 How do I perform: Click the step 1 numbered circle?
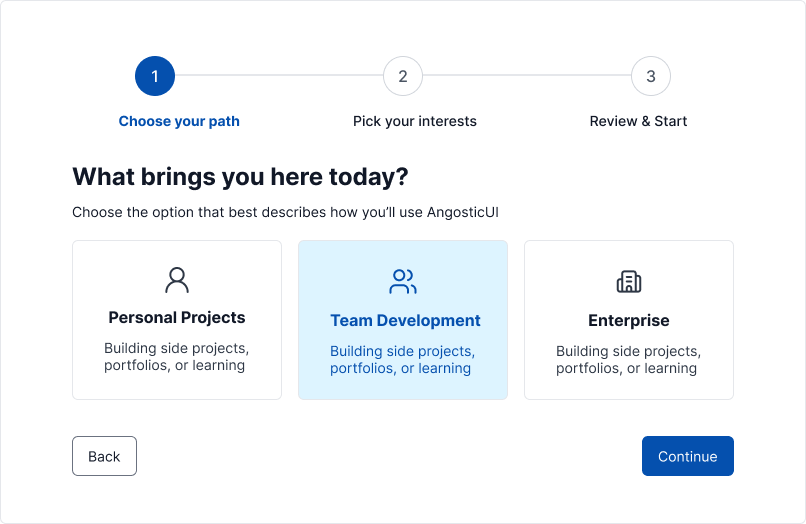[155, 76]
